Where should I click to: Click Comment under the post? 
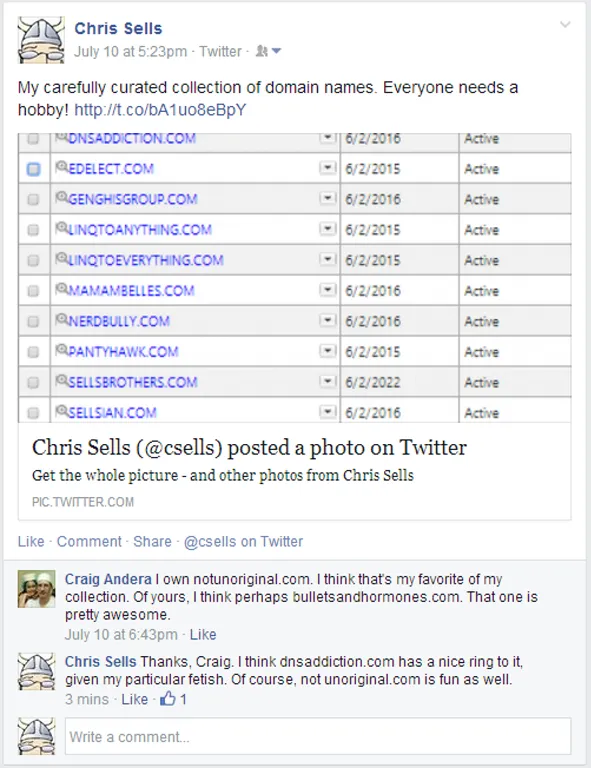pos(89,541)
